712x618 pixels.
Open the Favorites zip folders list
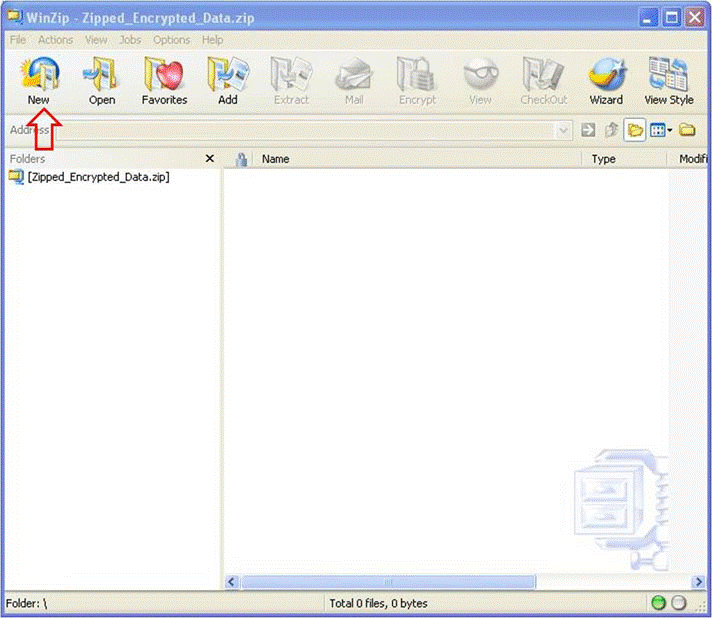click(x=164, y=81)
